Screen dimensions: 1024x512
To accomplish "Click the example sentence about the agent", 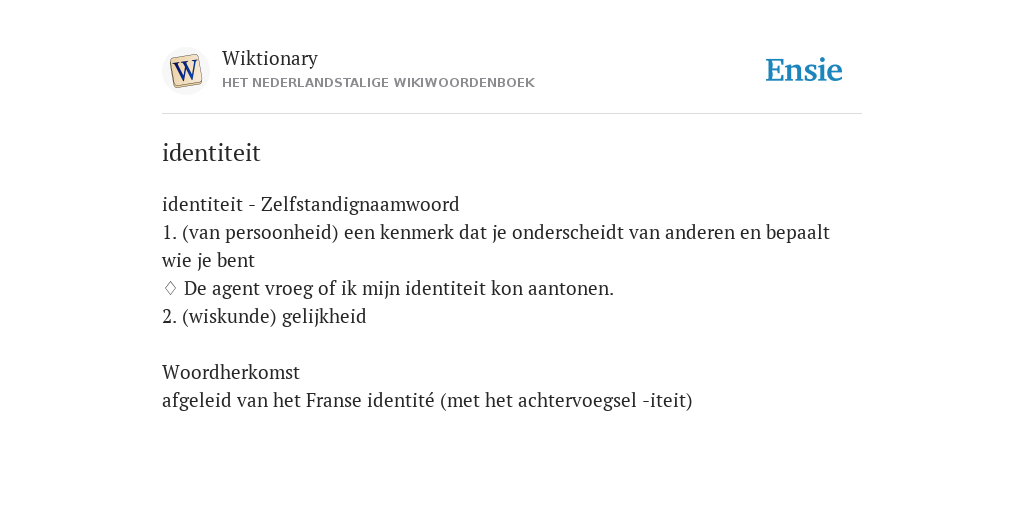I will point(399,289).
